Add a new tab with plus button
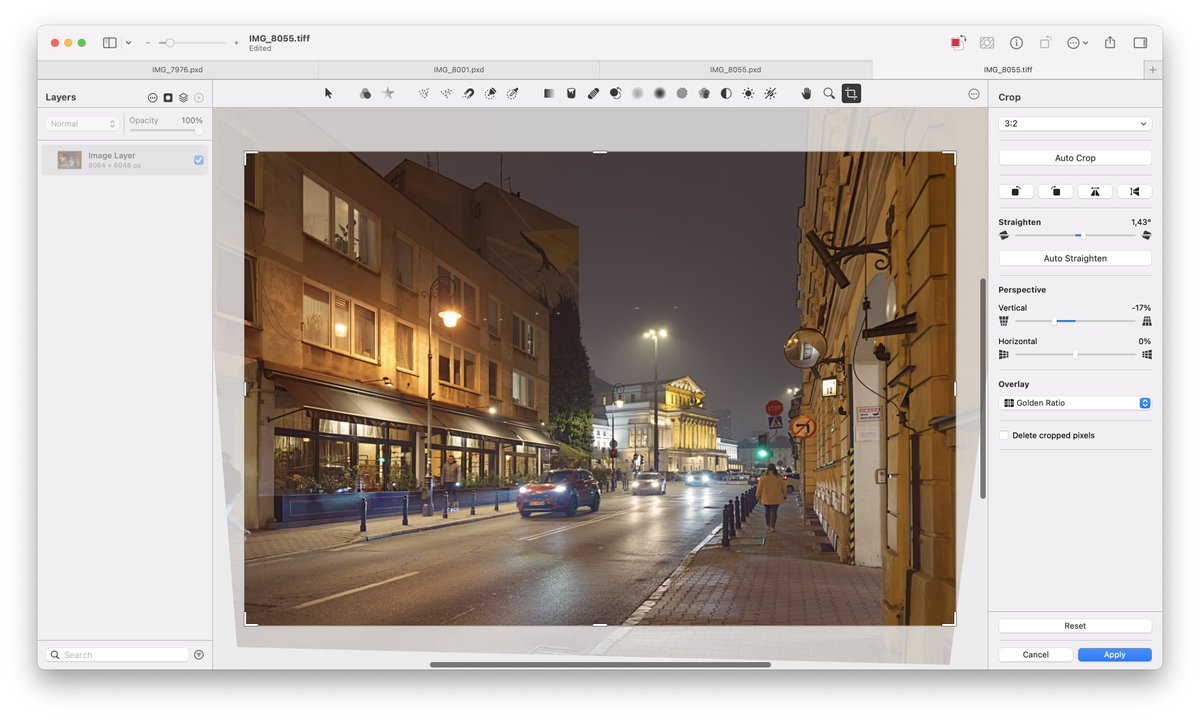Screen dimensions: 1200x719 pos(1153,70)
